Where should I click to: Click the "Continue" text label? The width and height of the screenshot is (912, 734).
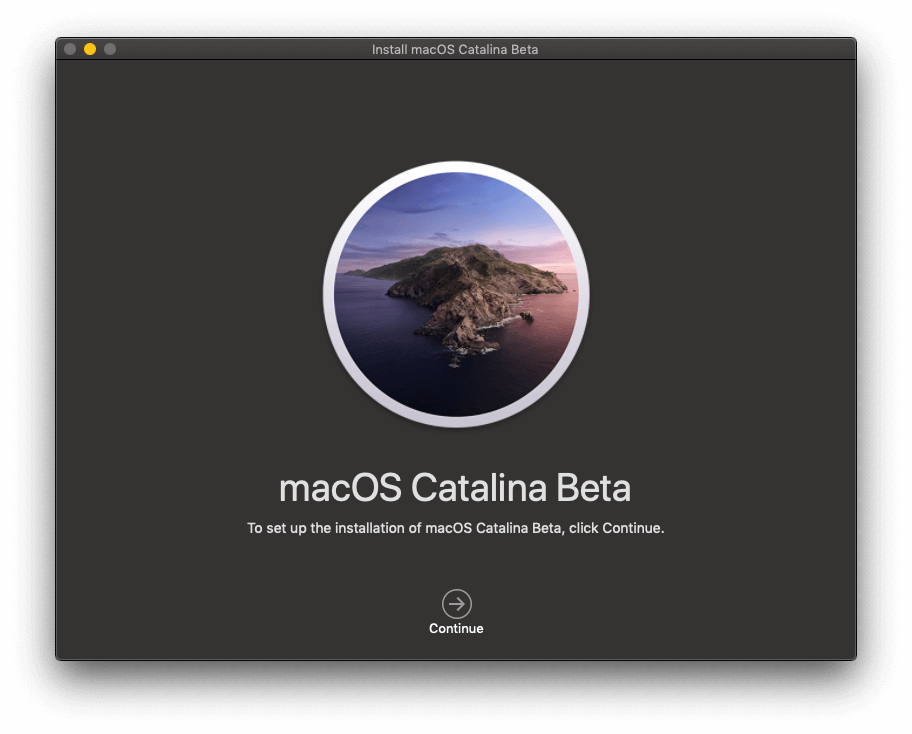pyautogui.click(x=456, y=629)
